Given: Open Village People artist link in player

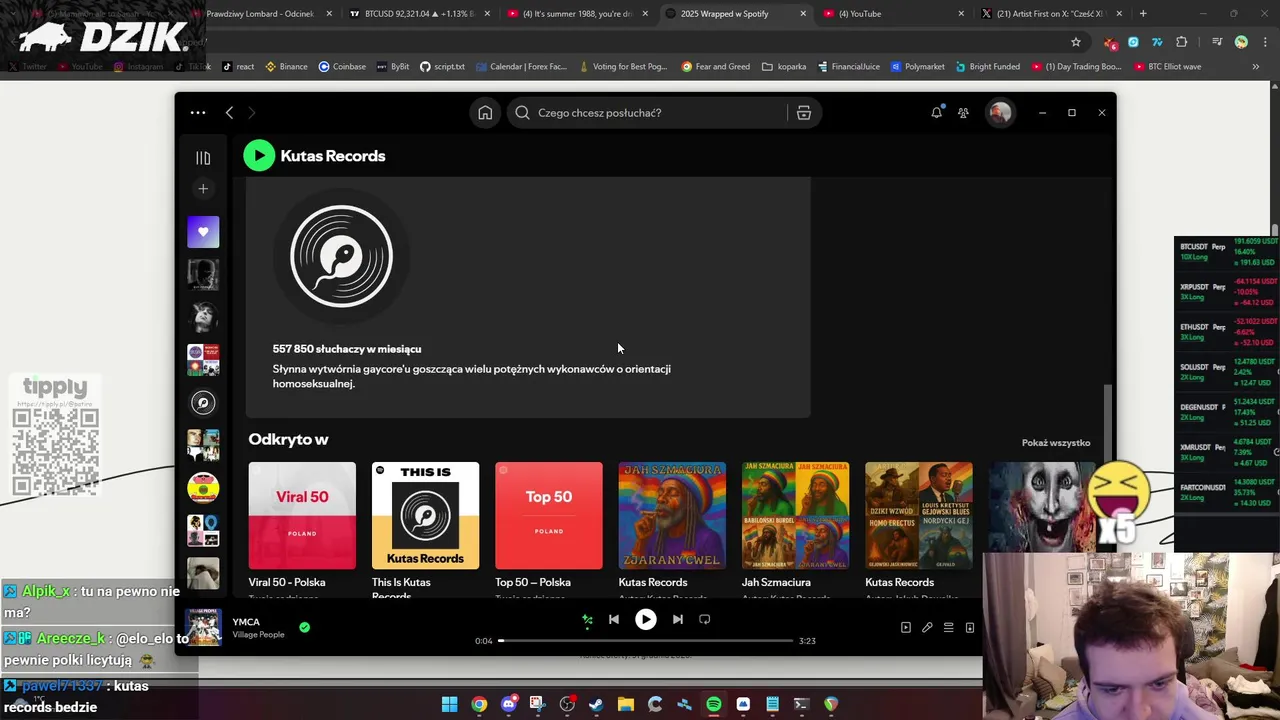Looking at the screenshot, I should (258, 635).
